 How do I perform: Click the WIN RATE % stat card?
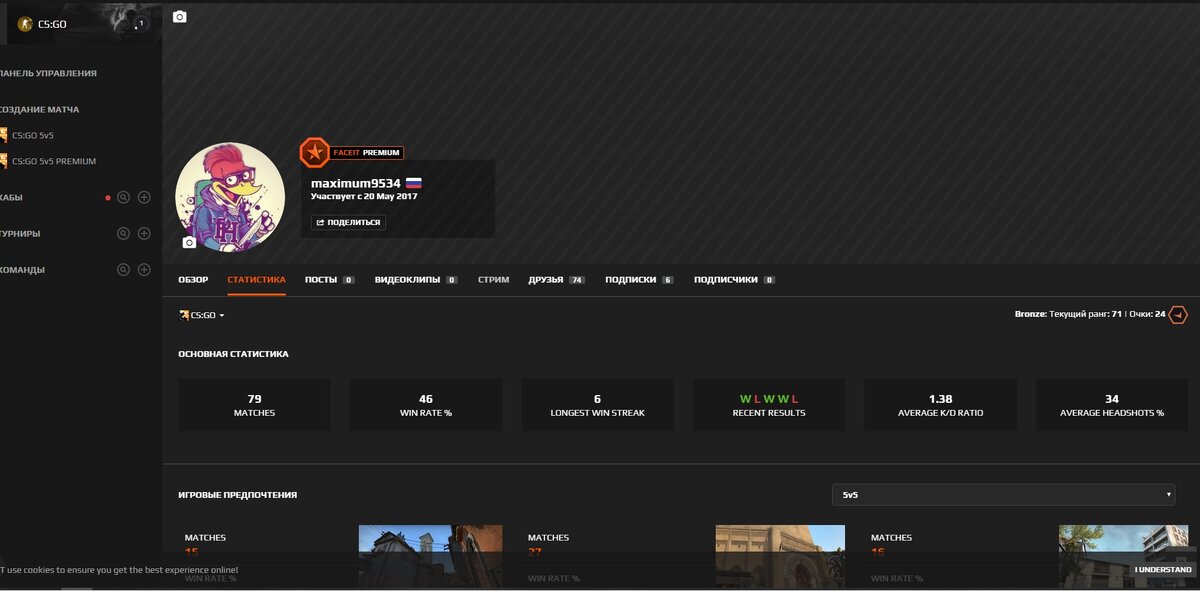[x=426, y=404]
